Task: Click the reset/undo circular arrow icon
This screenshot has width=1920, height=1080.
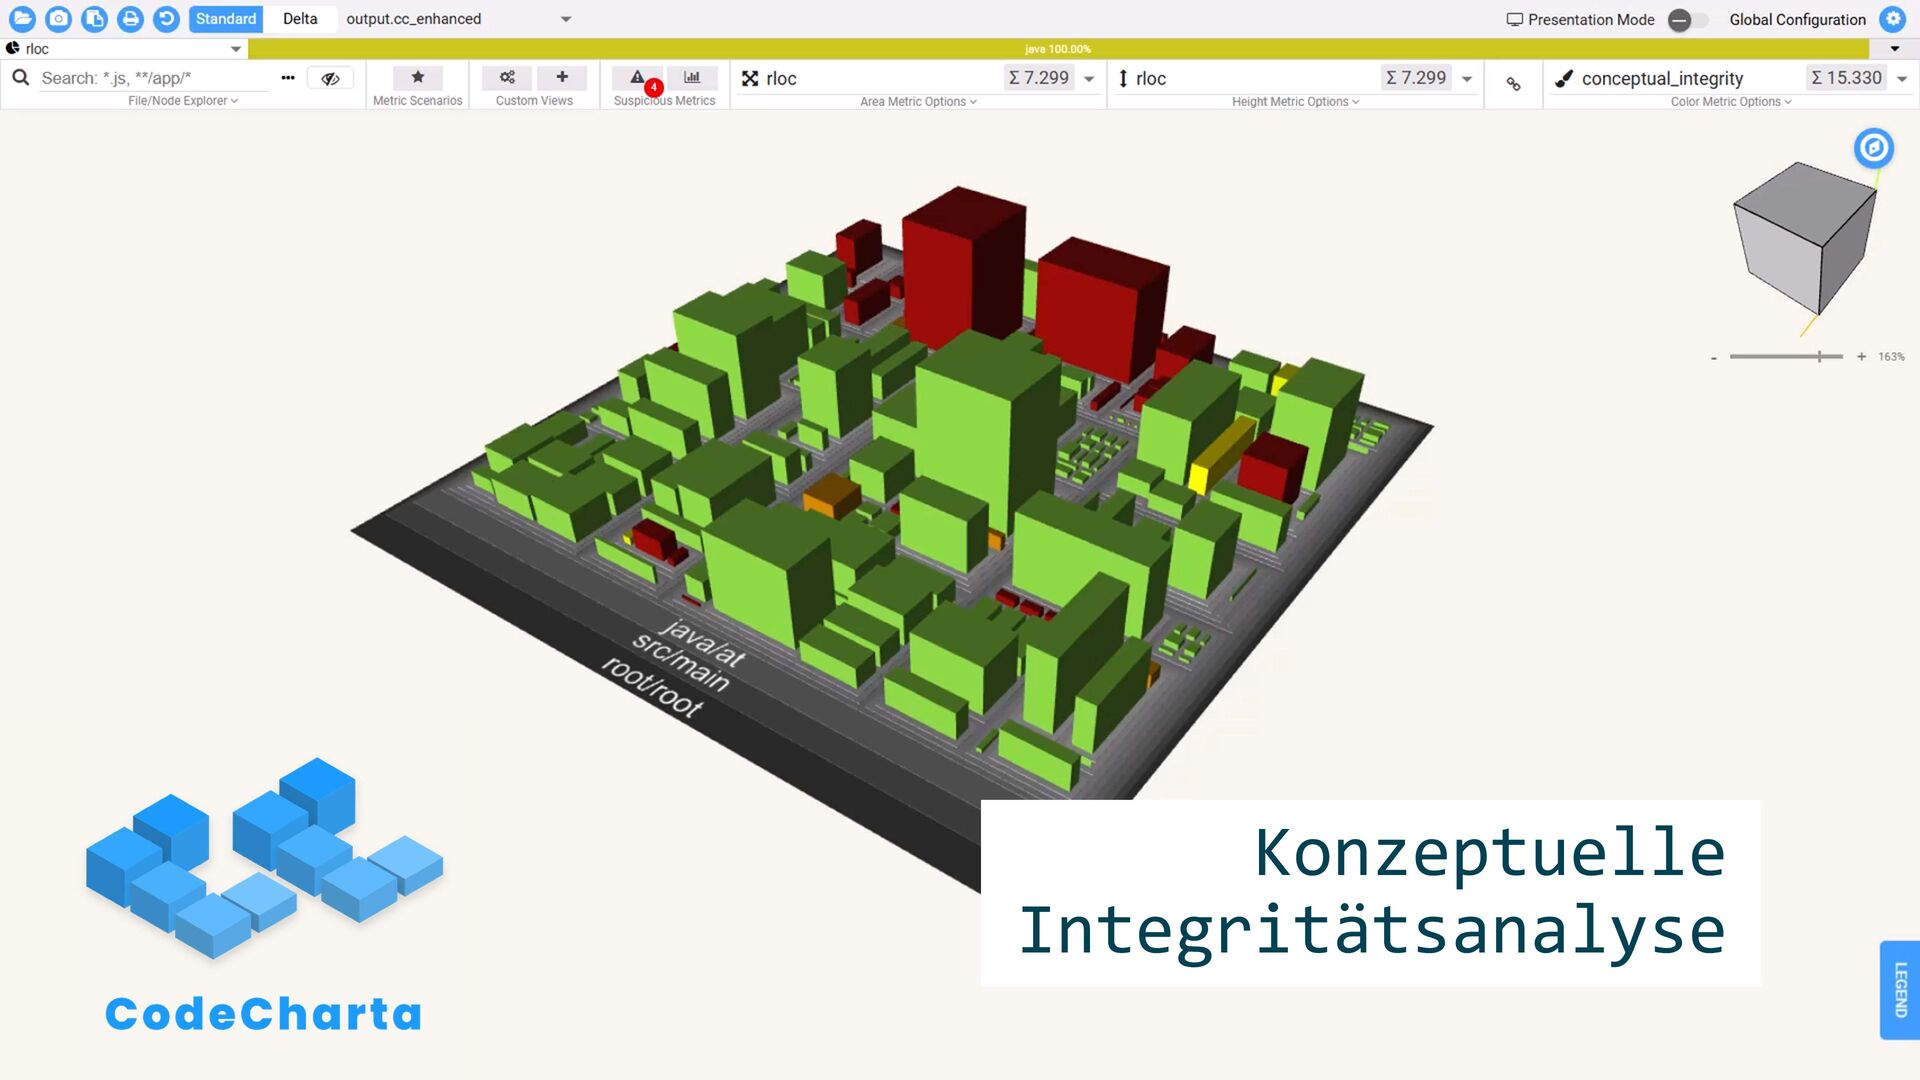Action: point(166,19)
